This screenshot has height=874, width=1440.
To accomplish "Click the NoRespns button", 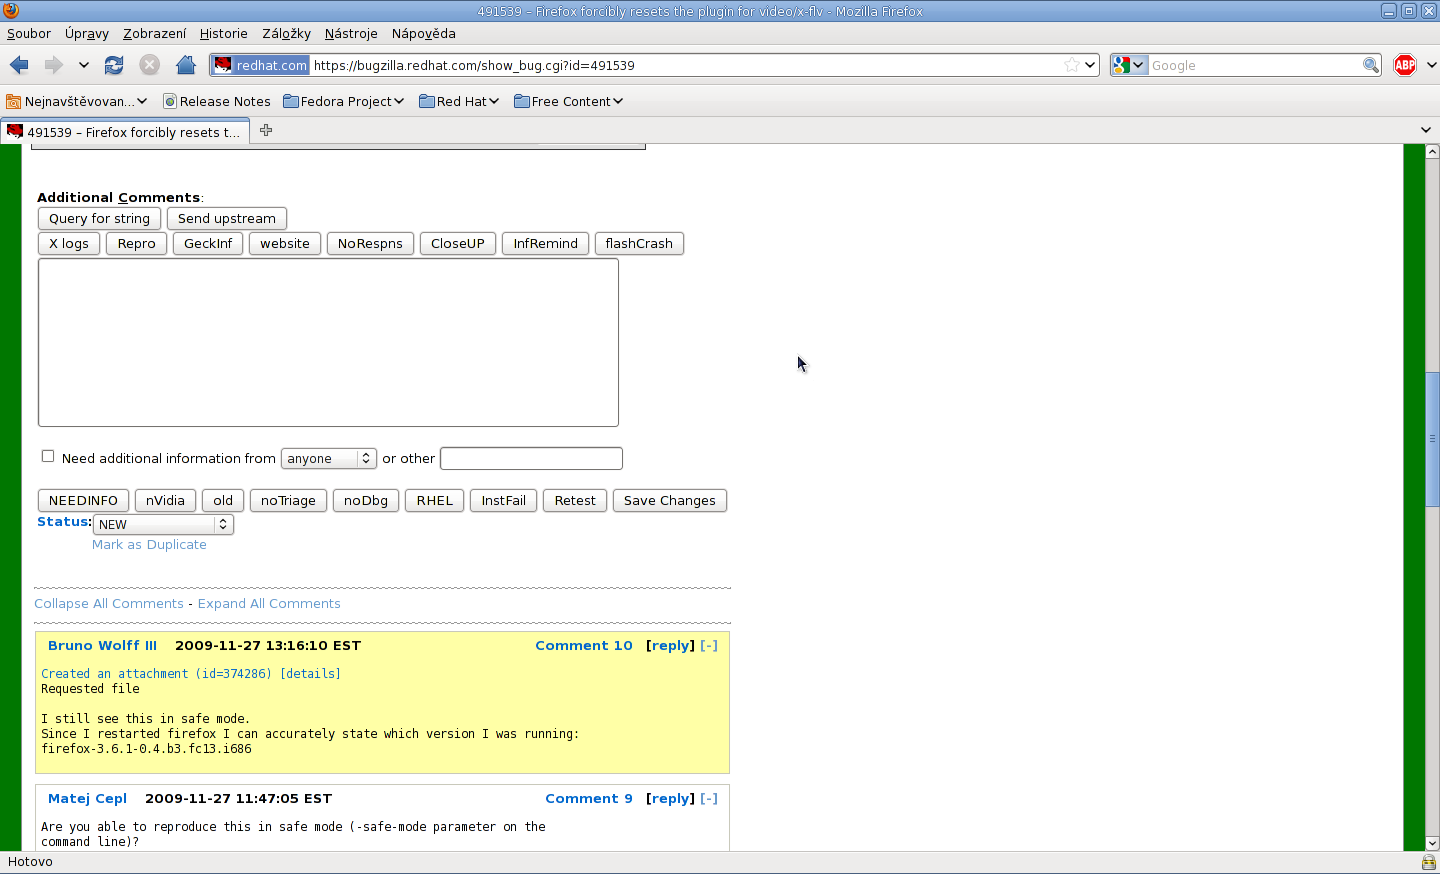I will [370, 243].
